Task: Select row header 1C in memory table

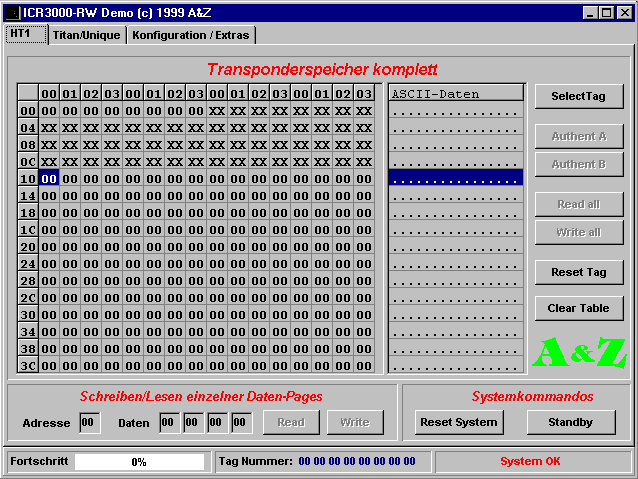Action: click(x=28, y=230)
